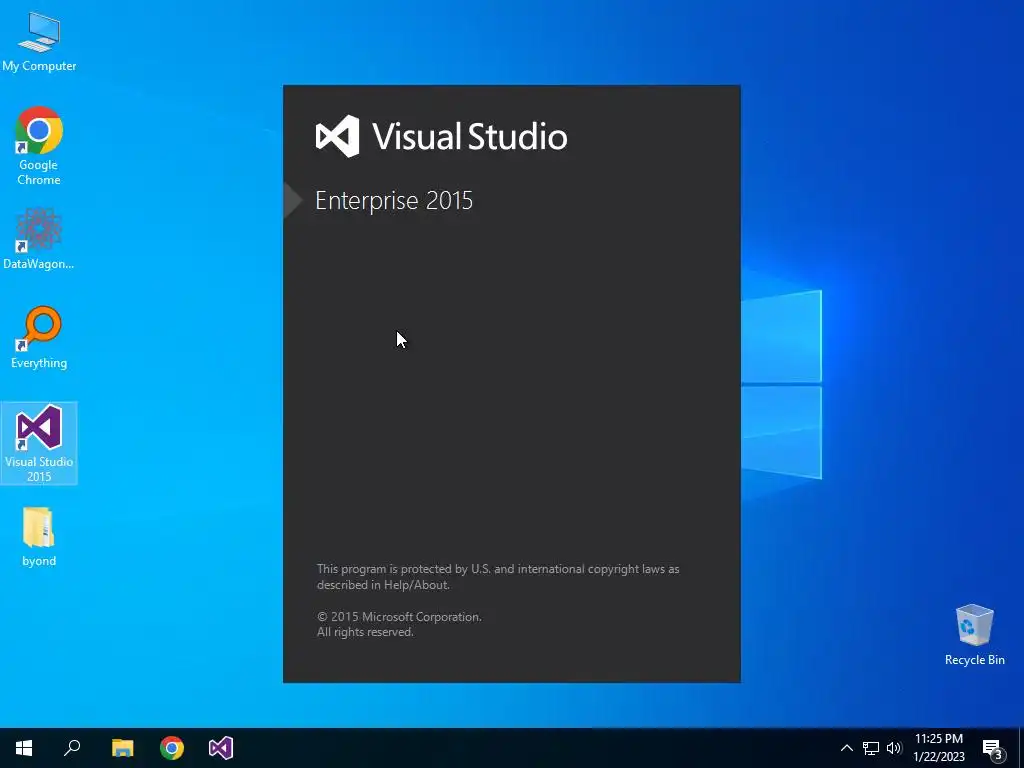Screen dimensions: 1024x768
Task: Switch to Visual Studio in the taskbar
Action: coord(221,748)
